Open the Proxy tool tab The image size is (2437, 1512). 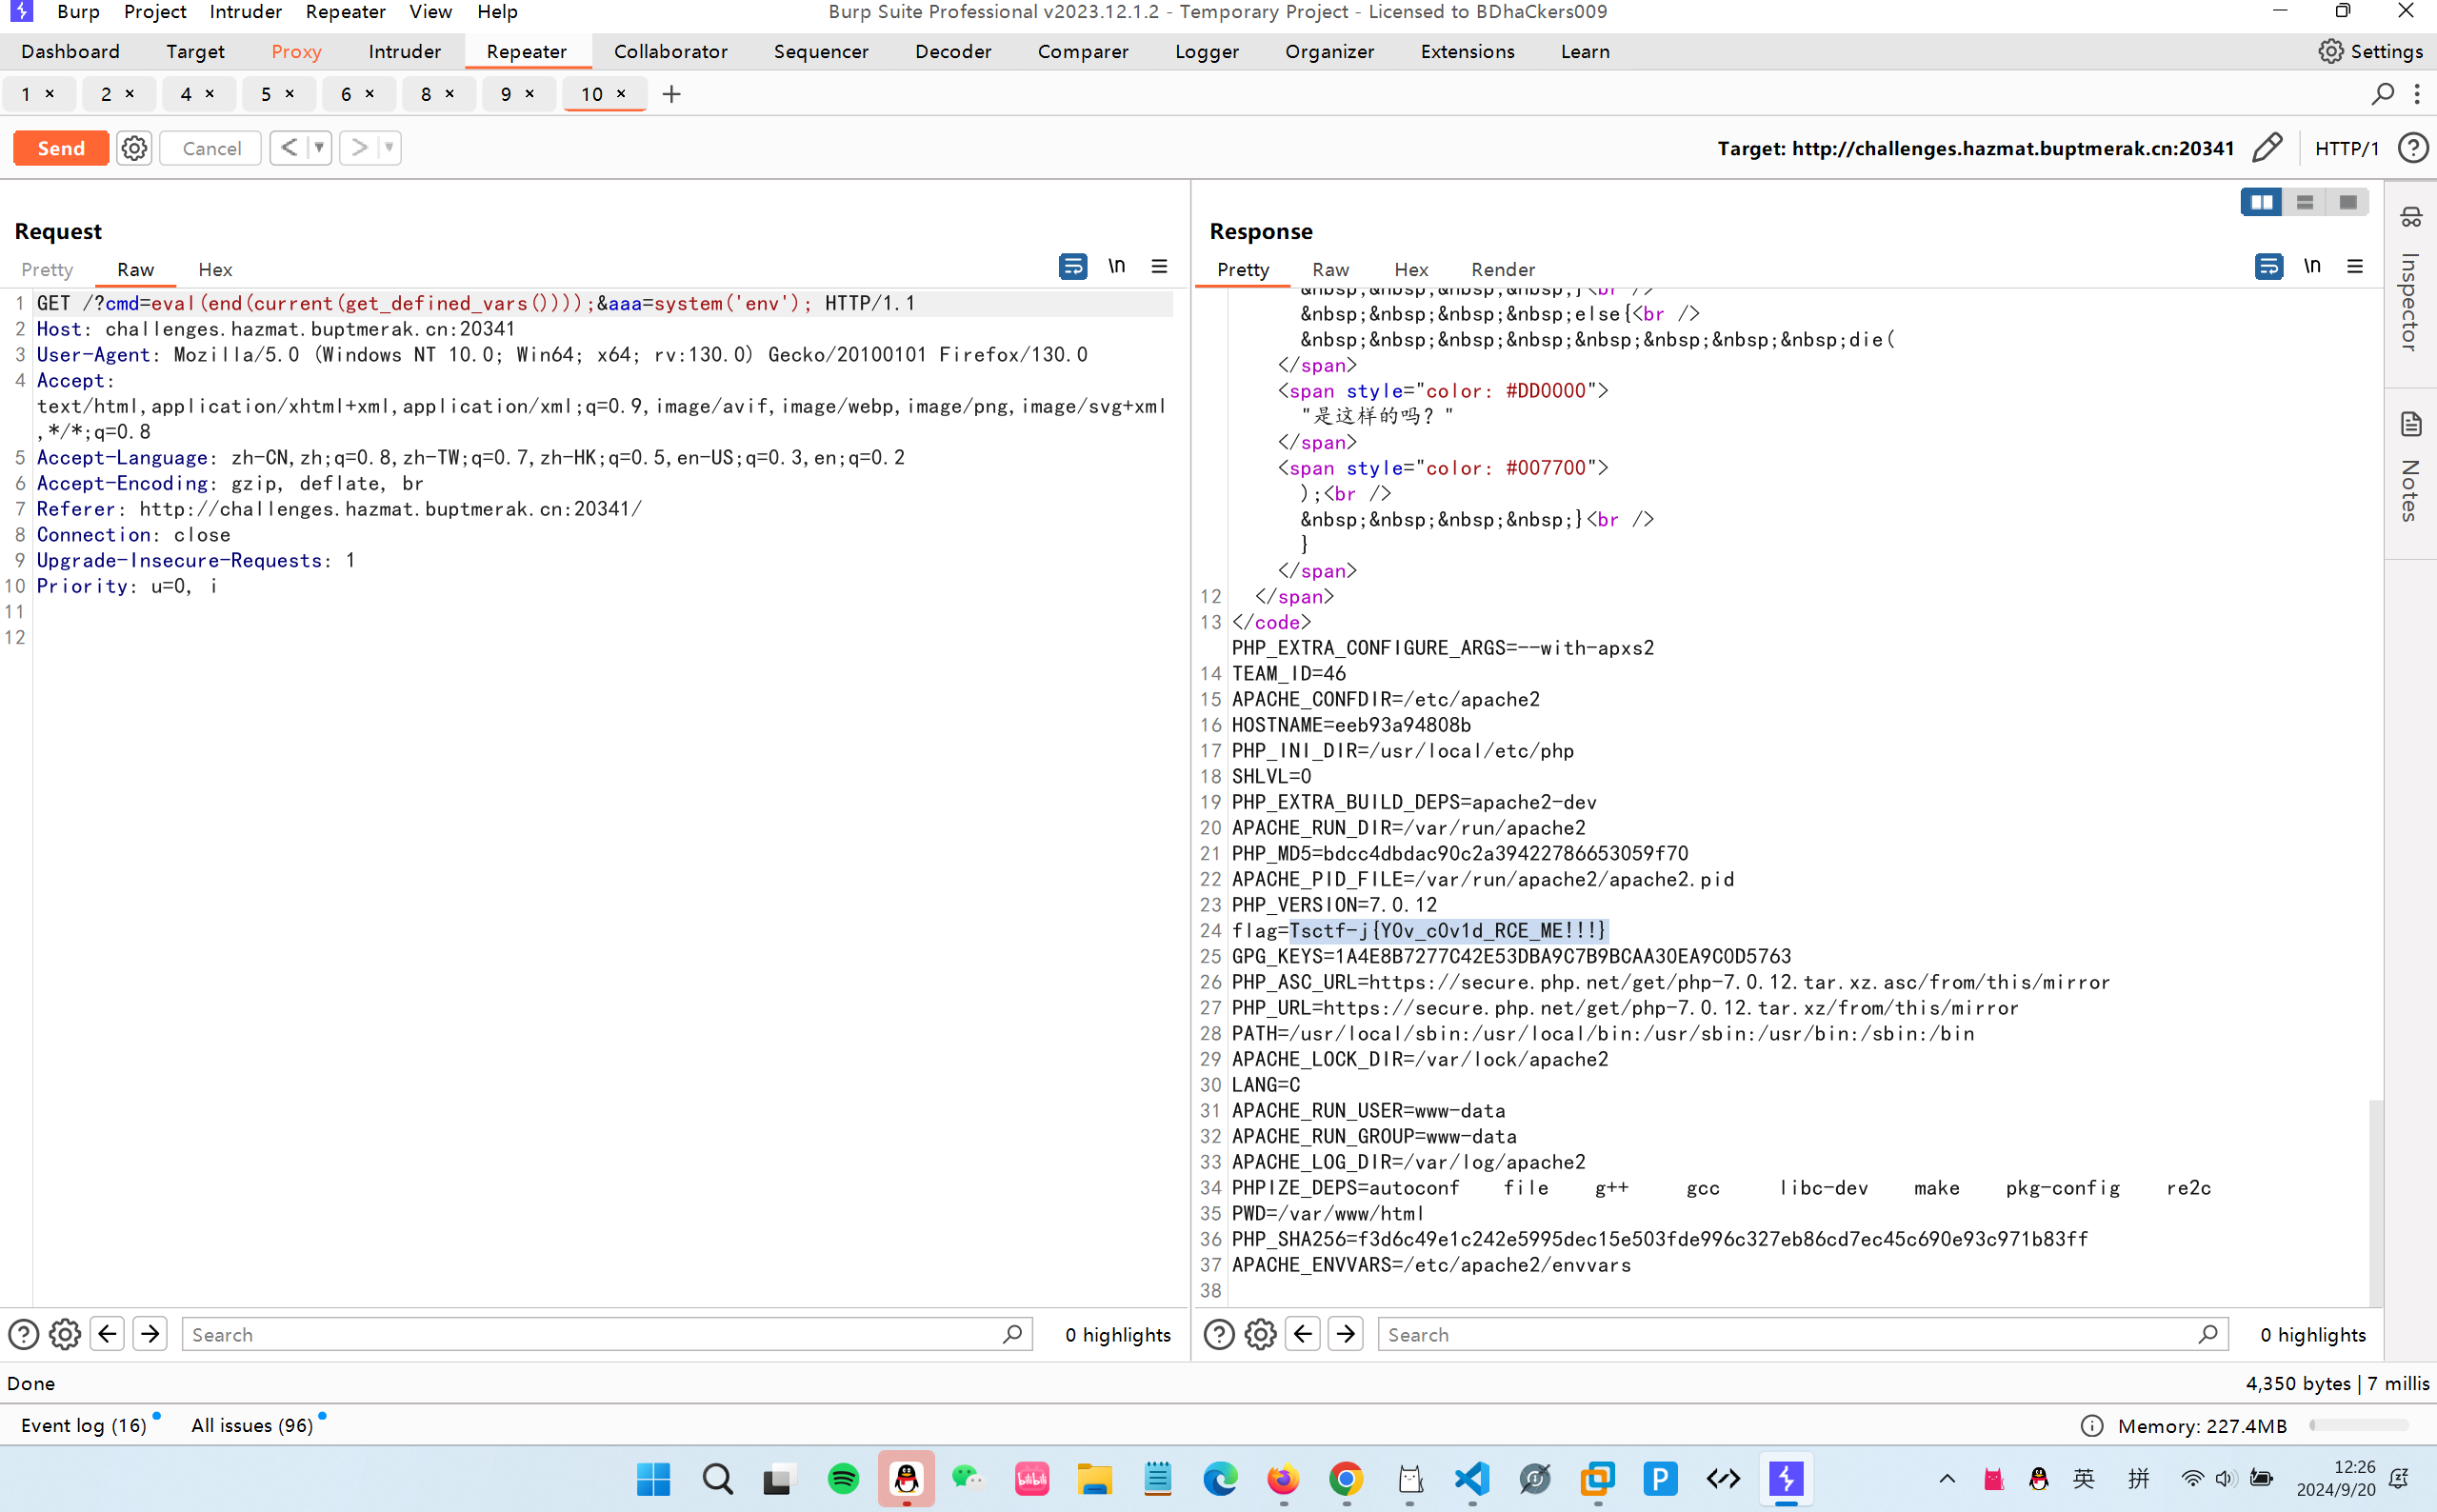tap(296, 51)
